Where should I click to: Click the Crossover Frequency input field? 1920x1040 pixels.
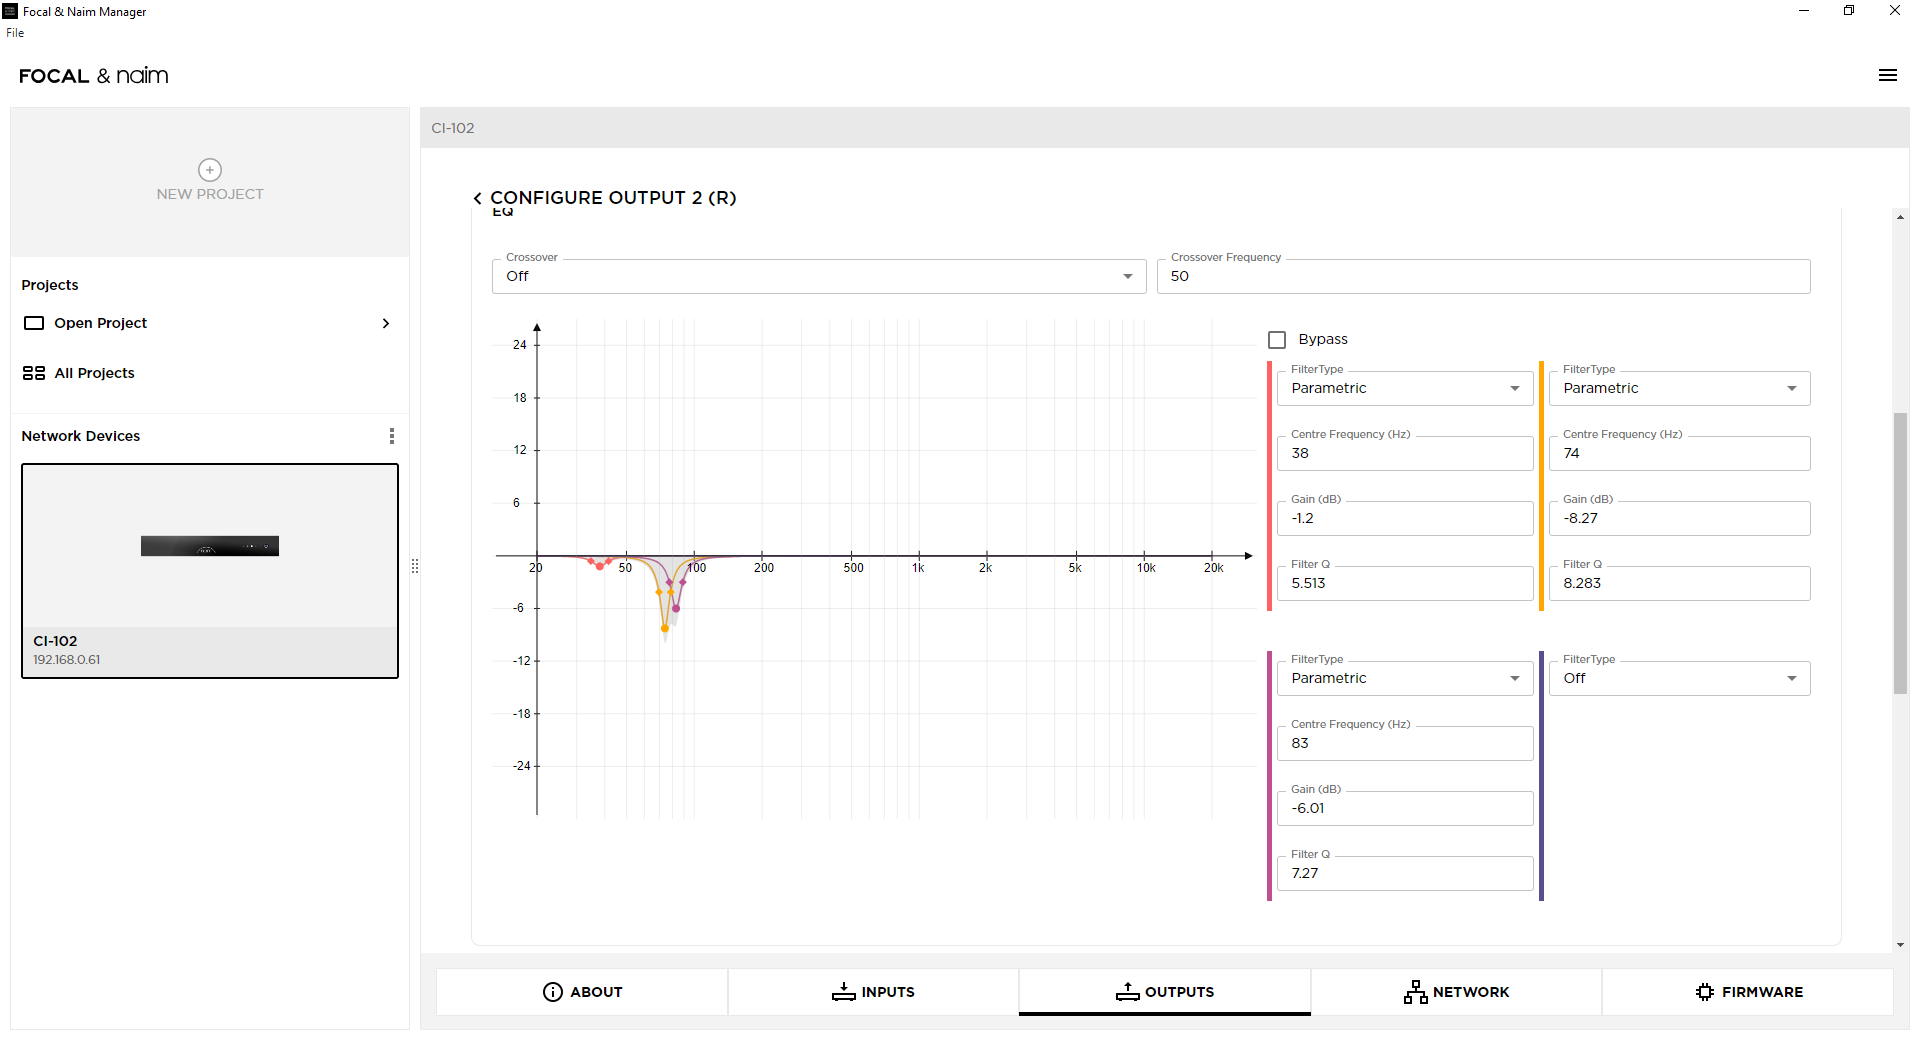click(1482, 277)
